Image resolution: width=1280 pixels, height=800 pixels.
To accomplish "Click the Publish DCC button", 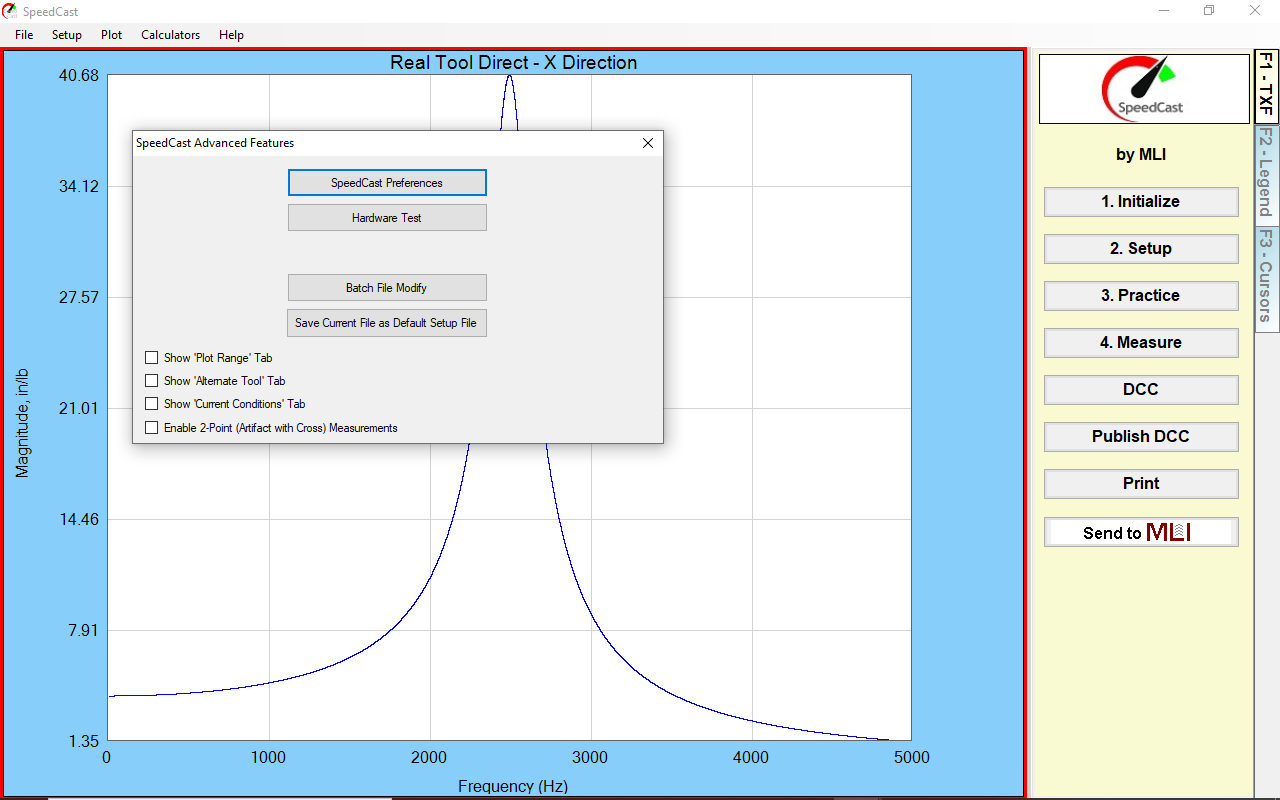I will 1141,437.
